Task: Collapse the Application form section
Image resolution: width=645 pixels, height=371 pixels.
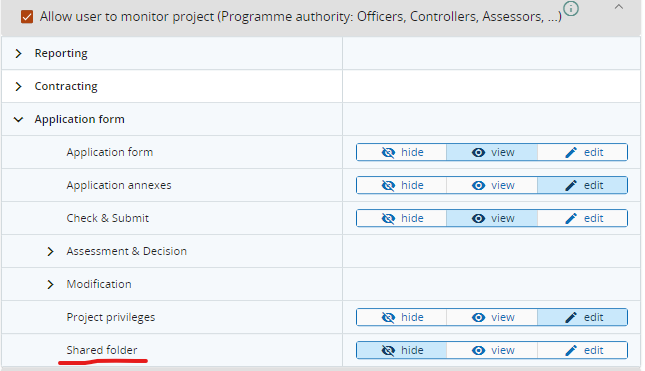Action: click(x=18, y=119)
